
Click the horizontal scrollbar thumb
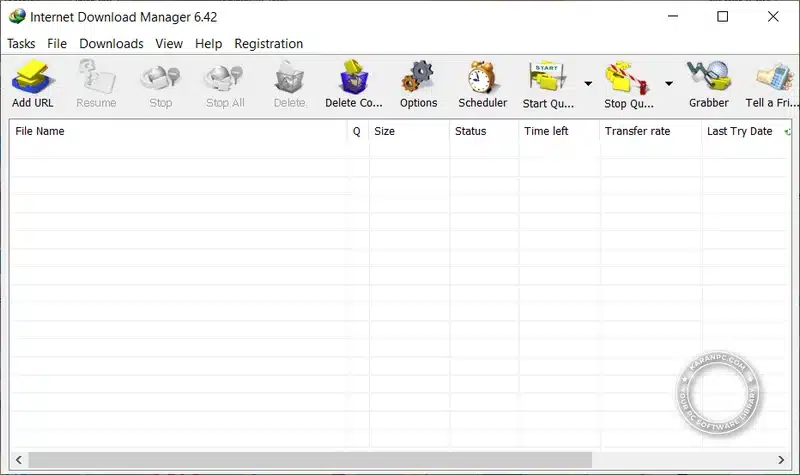[x=310, y=460]
